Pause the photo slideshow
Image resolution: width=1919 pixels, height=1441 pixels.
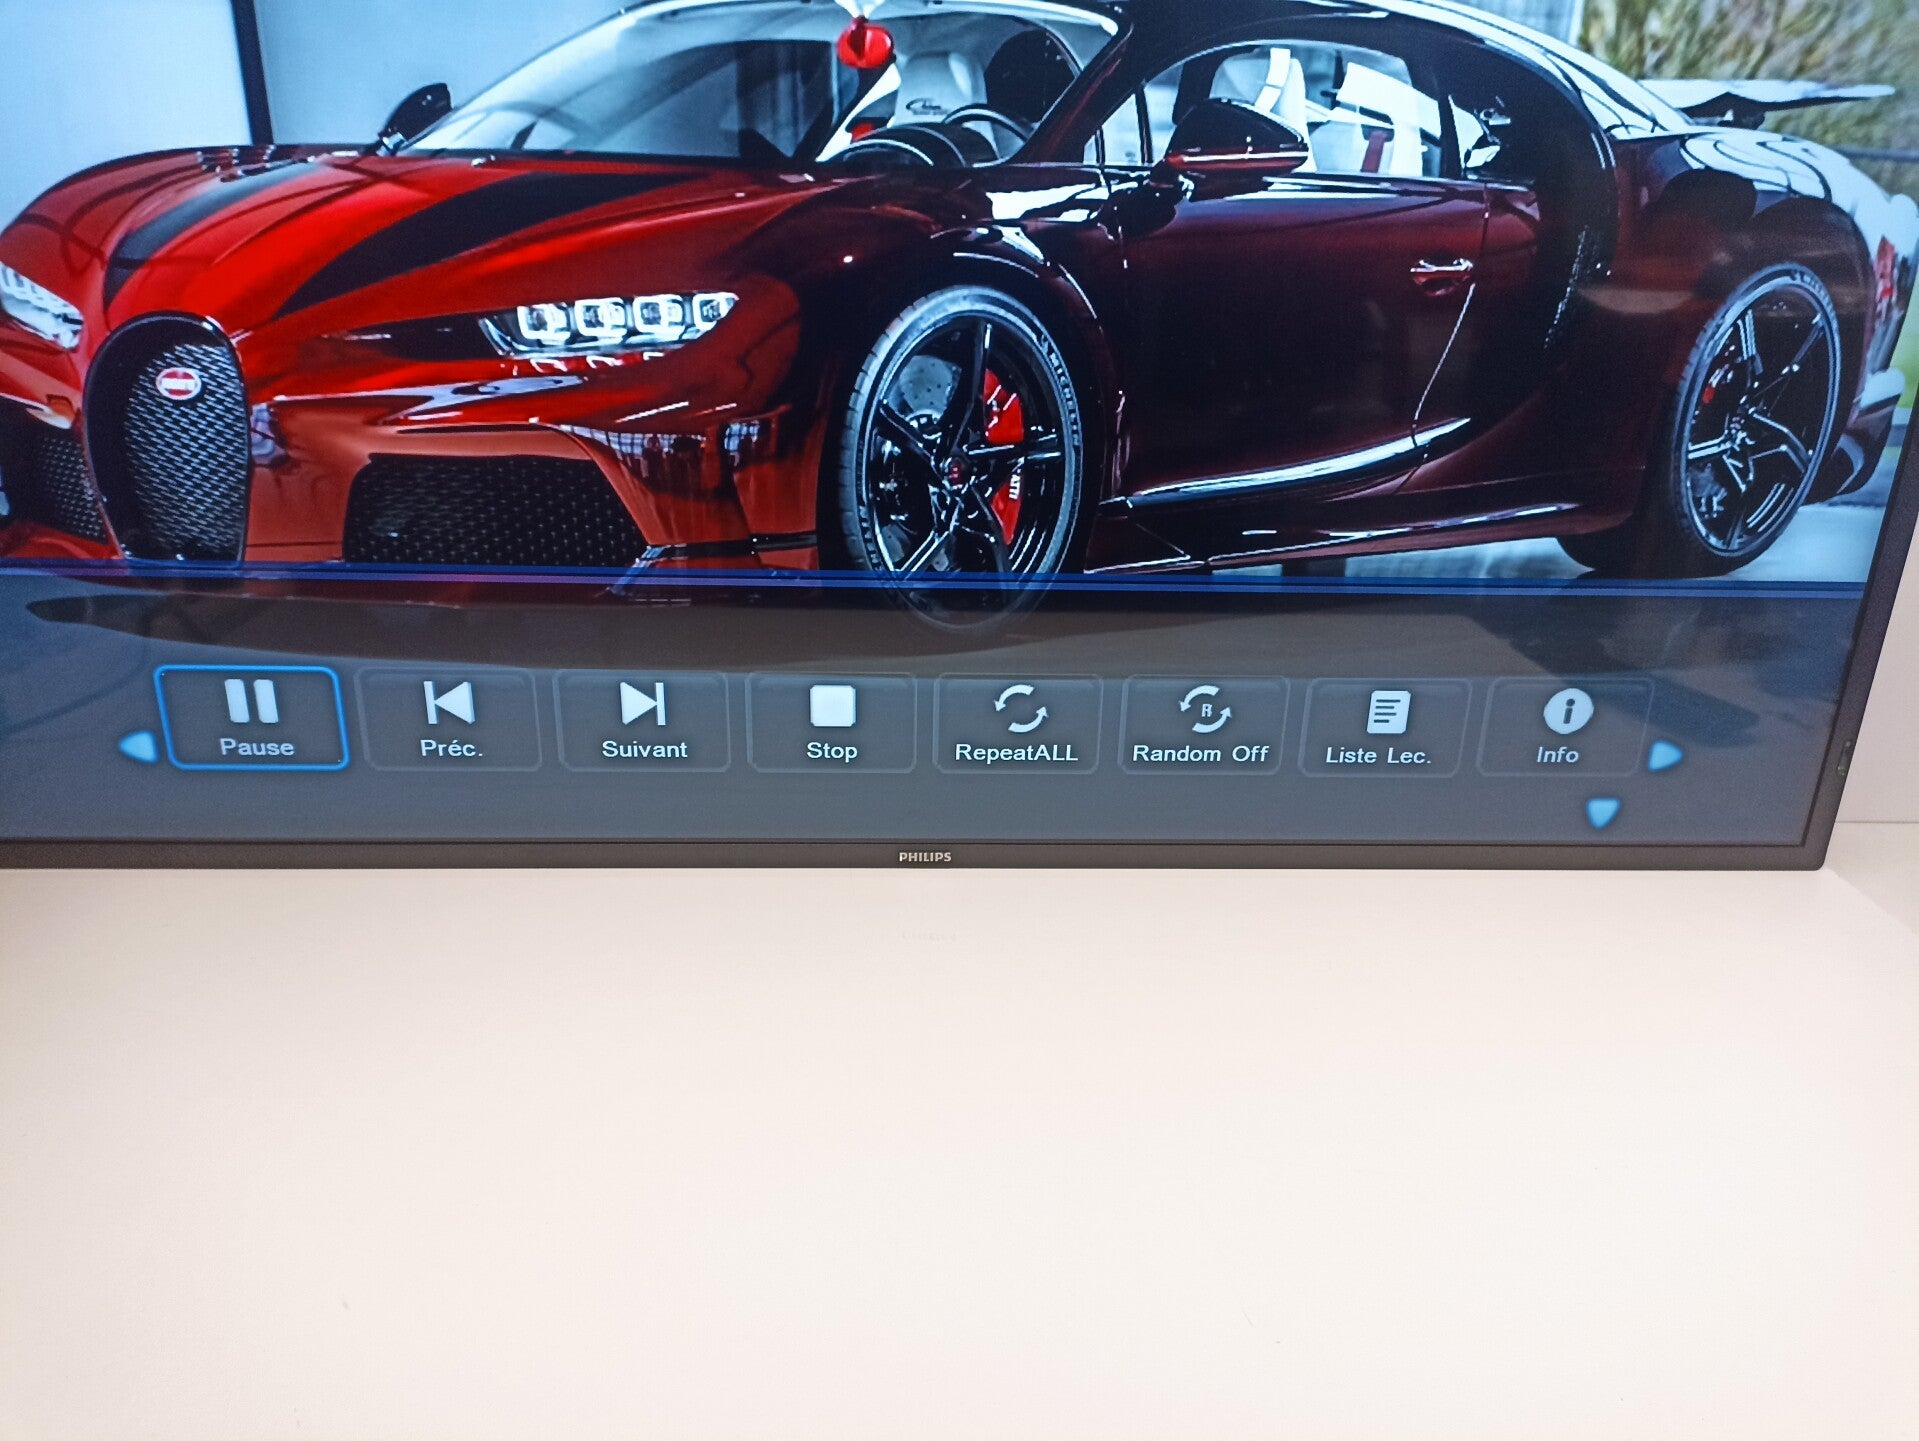point(252,718)
